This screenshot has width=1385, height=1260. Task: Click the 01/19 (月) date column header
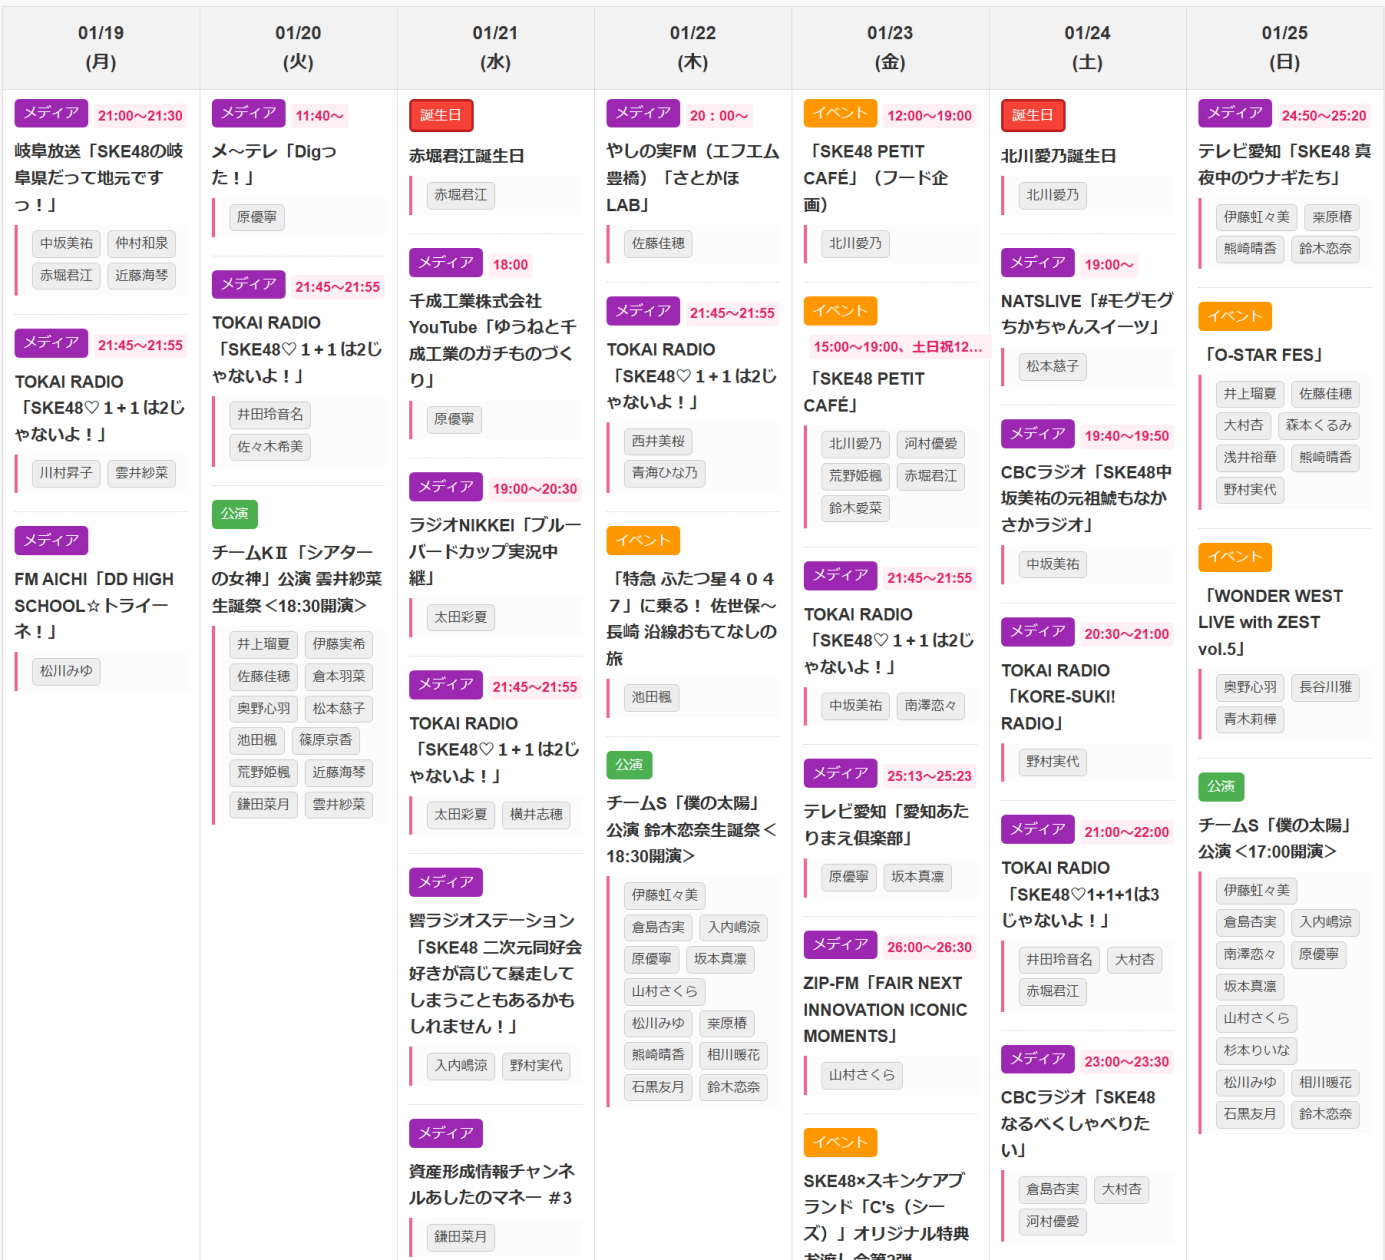[x=101, y=47]
